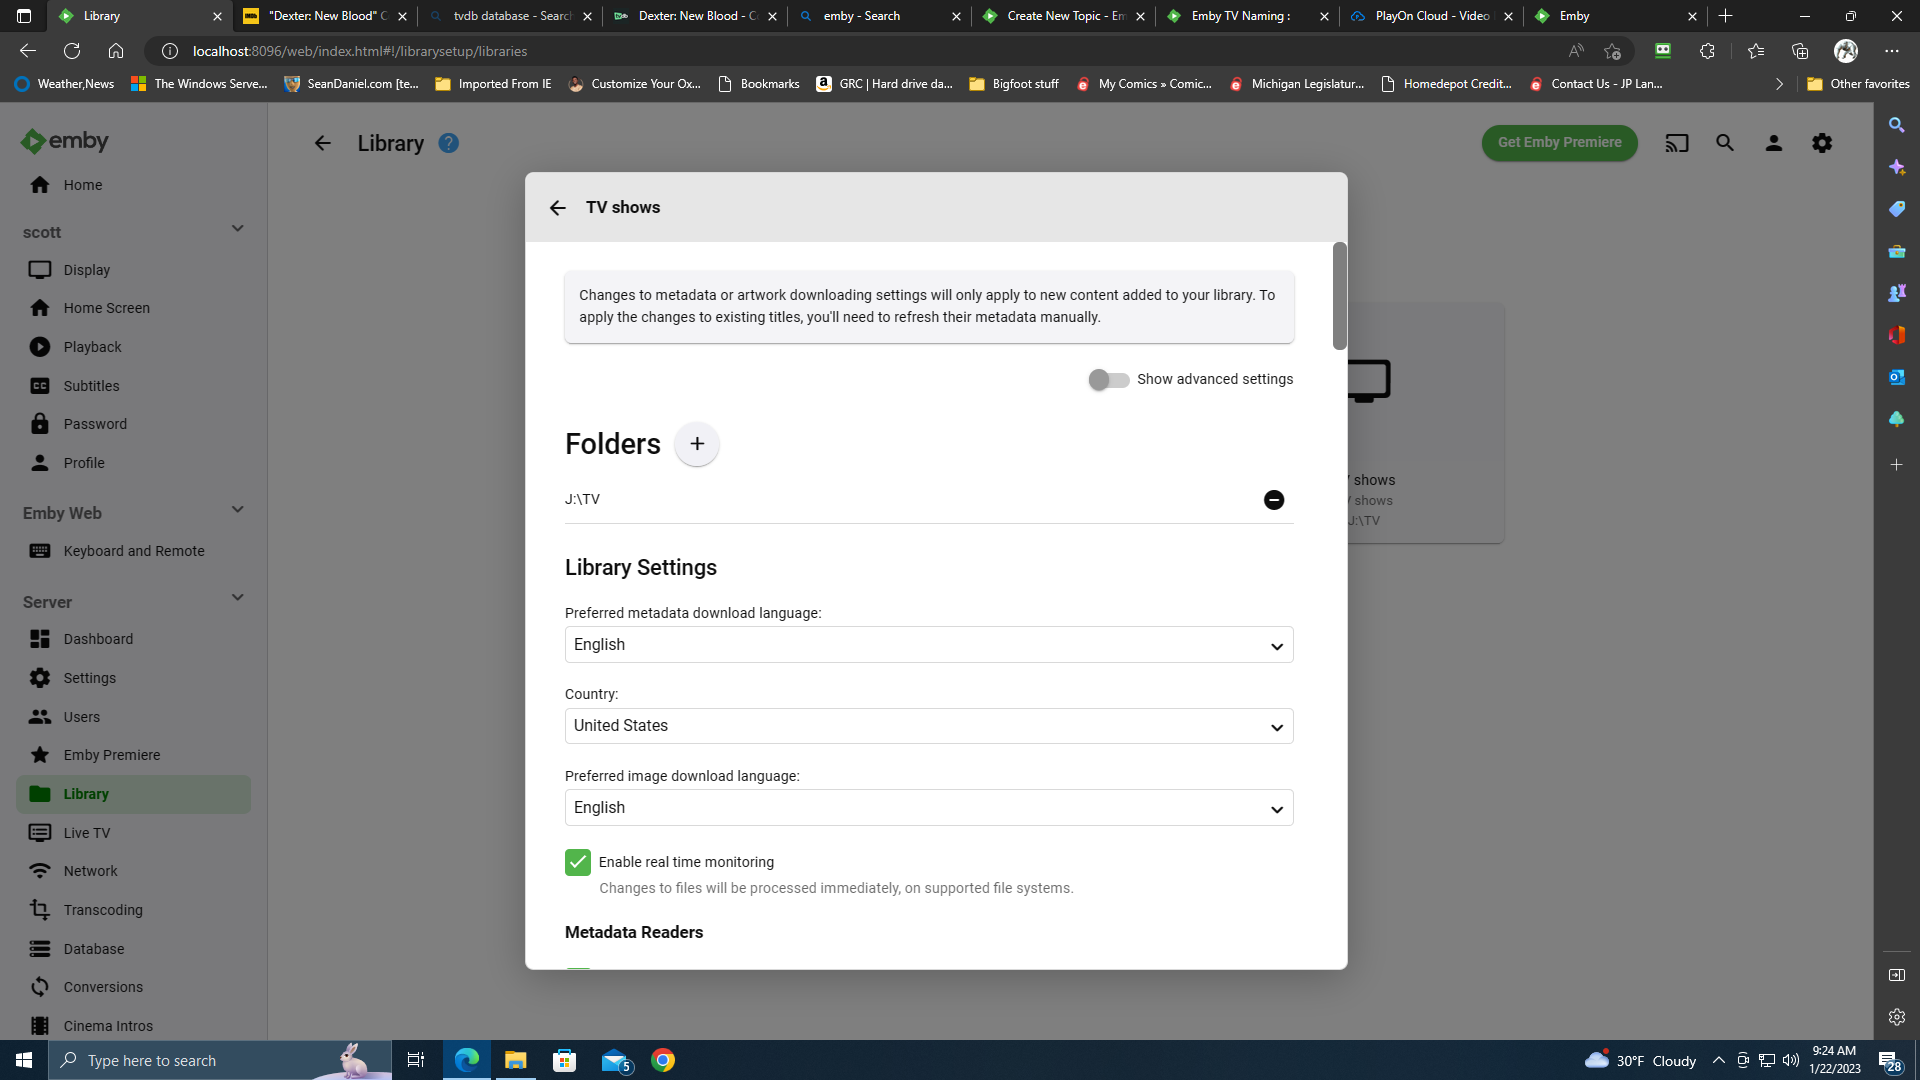The height and width of the screenshot is (1080, 1920).
Task: Open the Cast to device icon
Action: point(1677,143)
